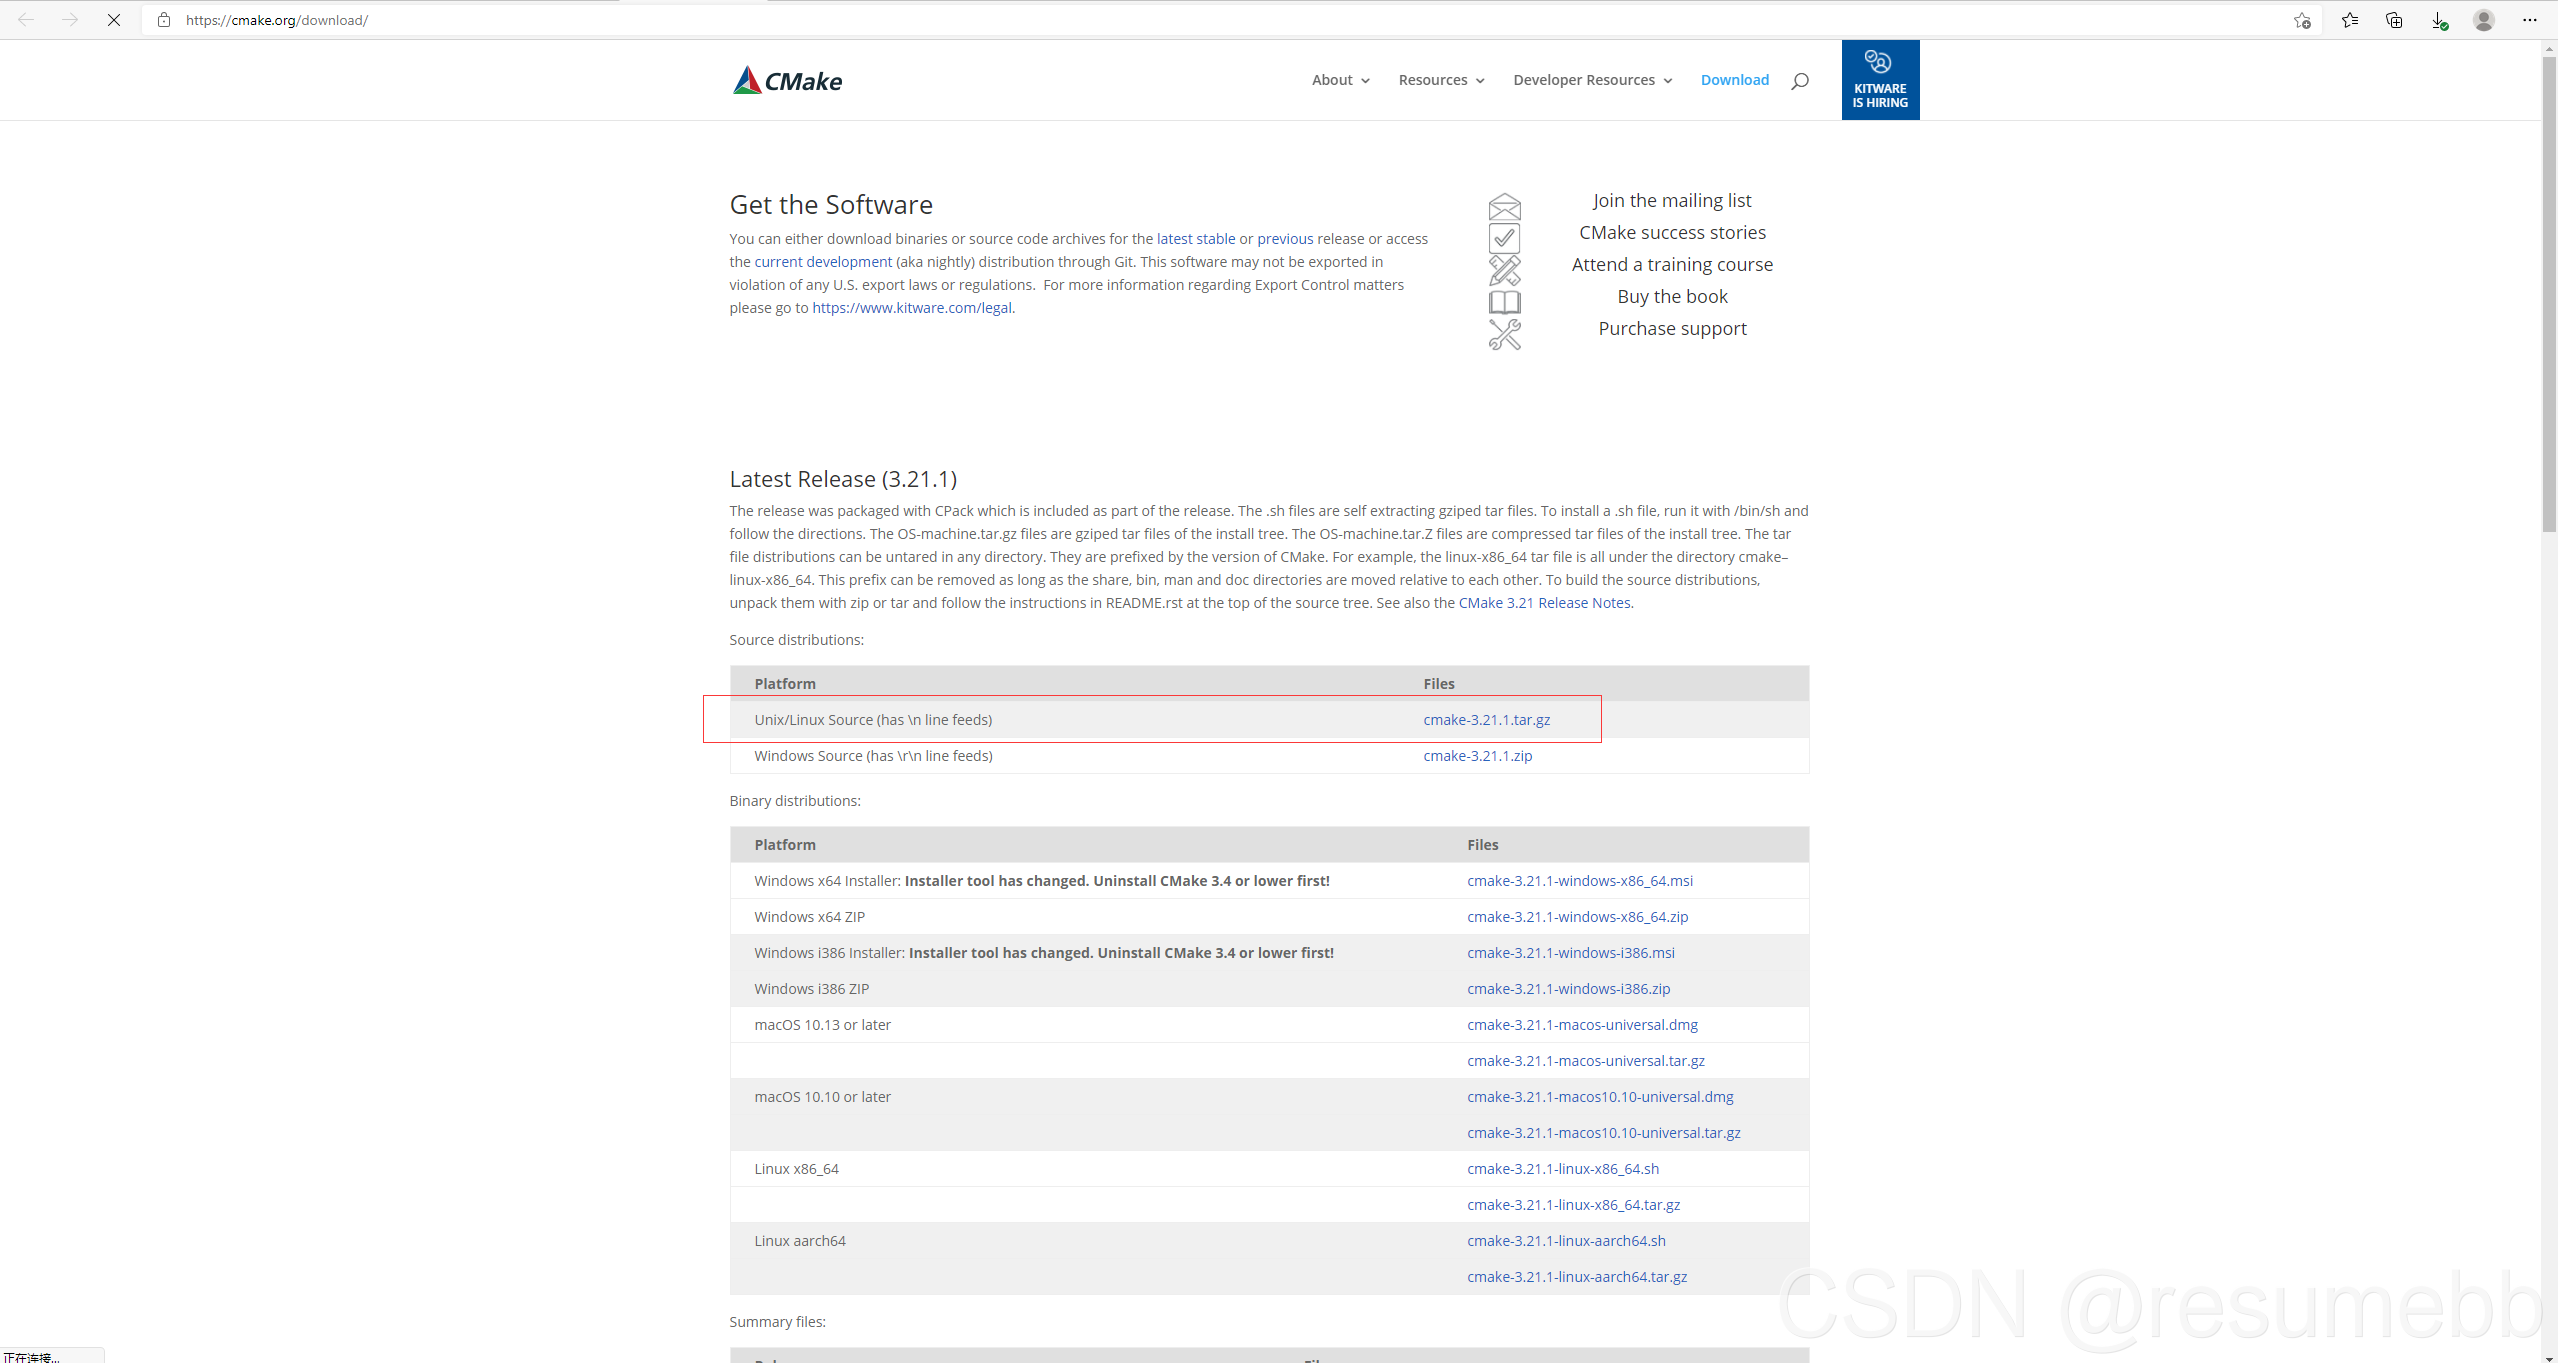Add this page to favorites star icon
2558x1363 pixels.
(x=2302, y=20)
